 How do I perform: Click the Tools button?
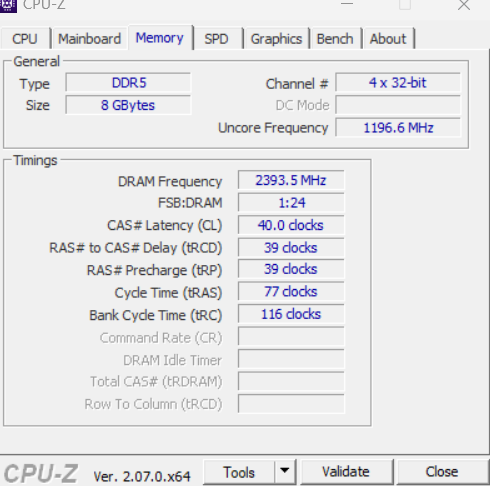(x=239, y=472)
